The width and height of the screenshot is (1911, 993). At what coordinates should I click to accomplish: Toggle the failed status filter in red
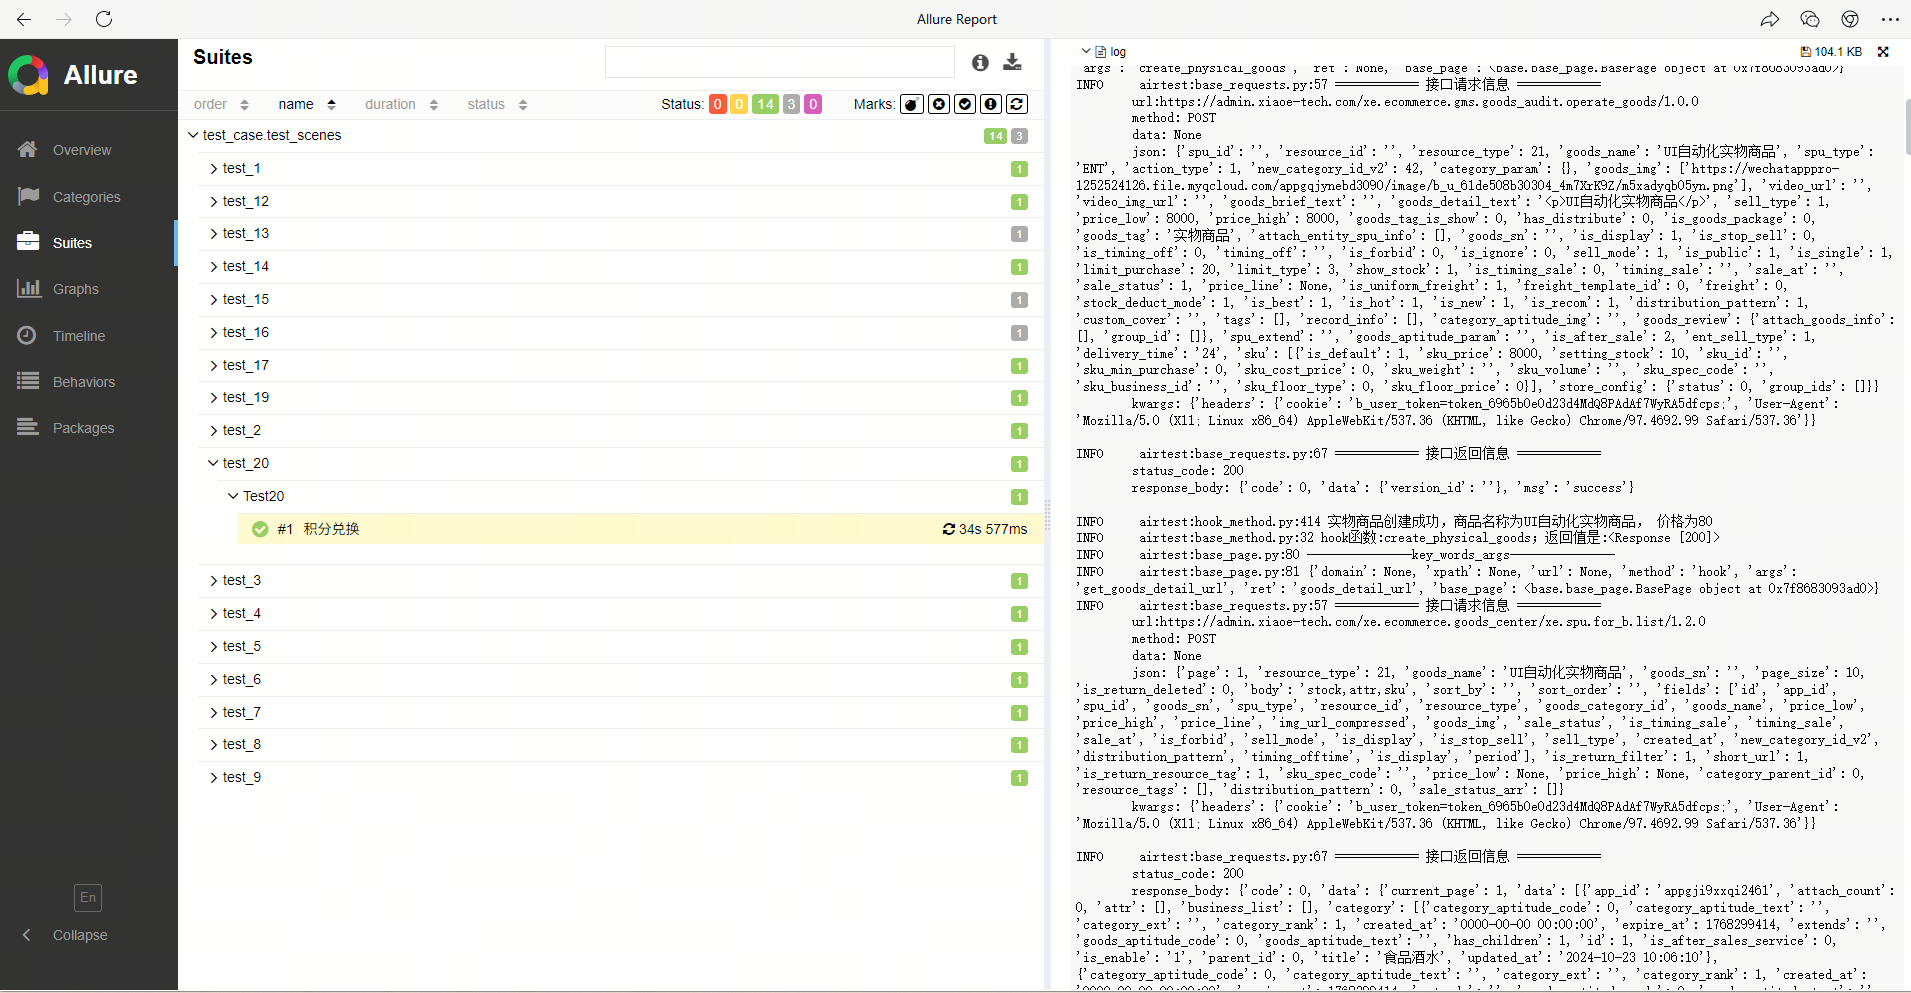click(x=717, y=104)
